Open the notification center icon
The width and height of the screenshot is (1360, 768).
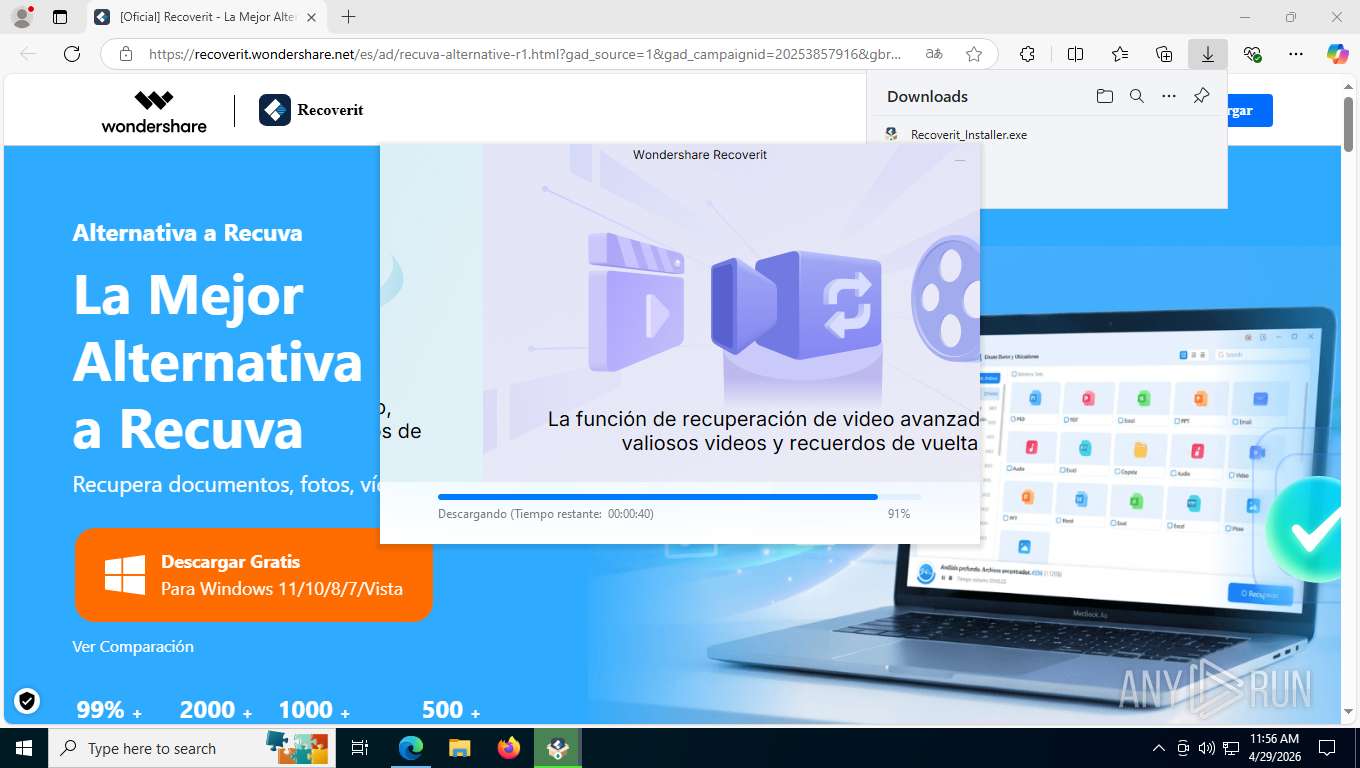(x=1327, y=748)
